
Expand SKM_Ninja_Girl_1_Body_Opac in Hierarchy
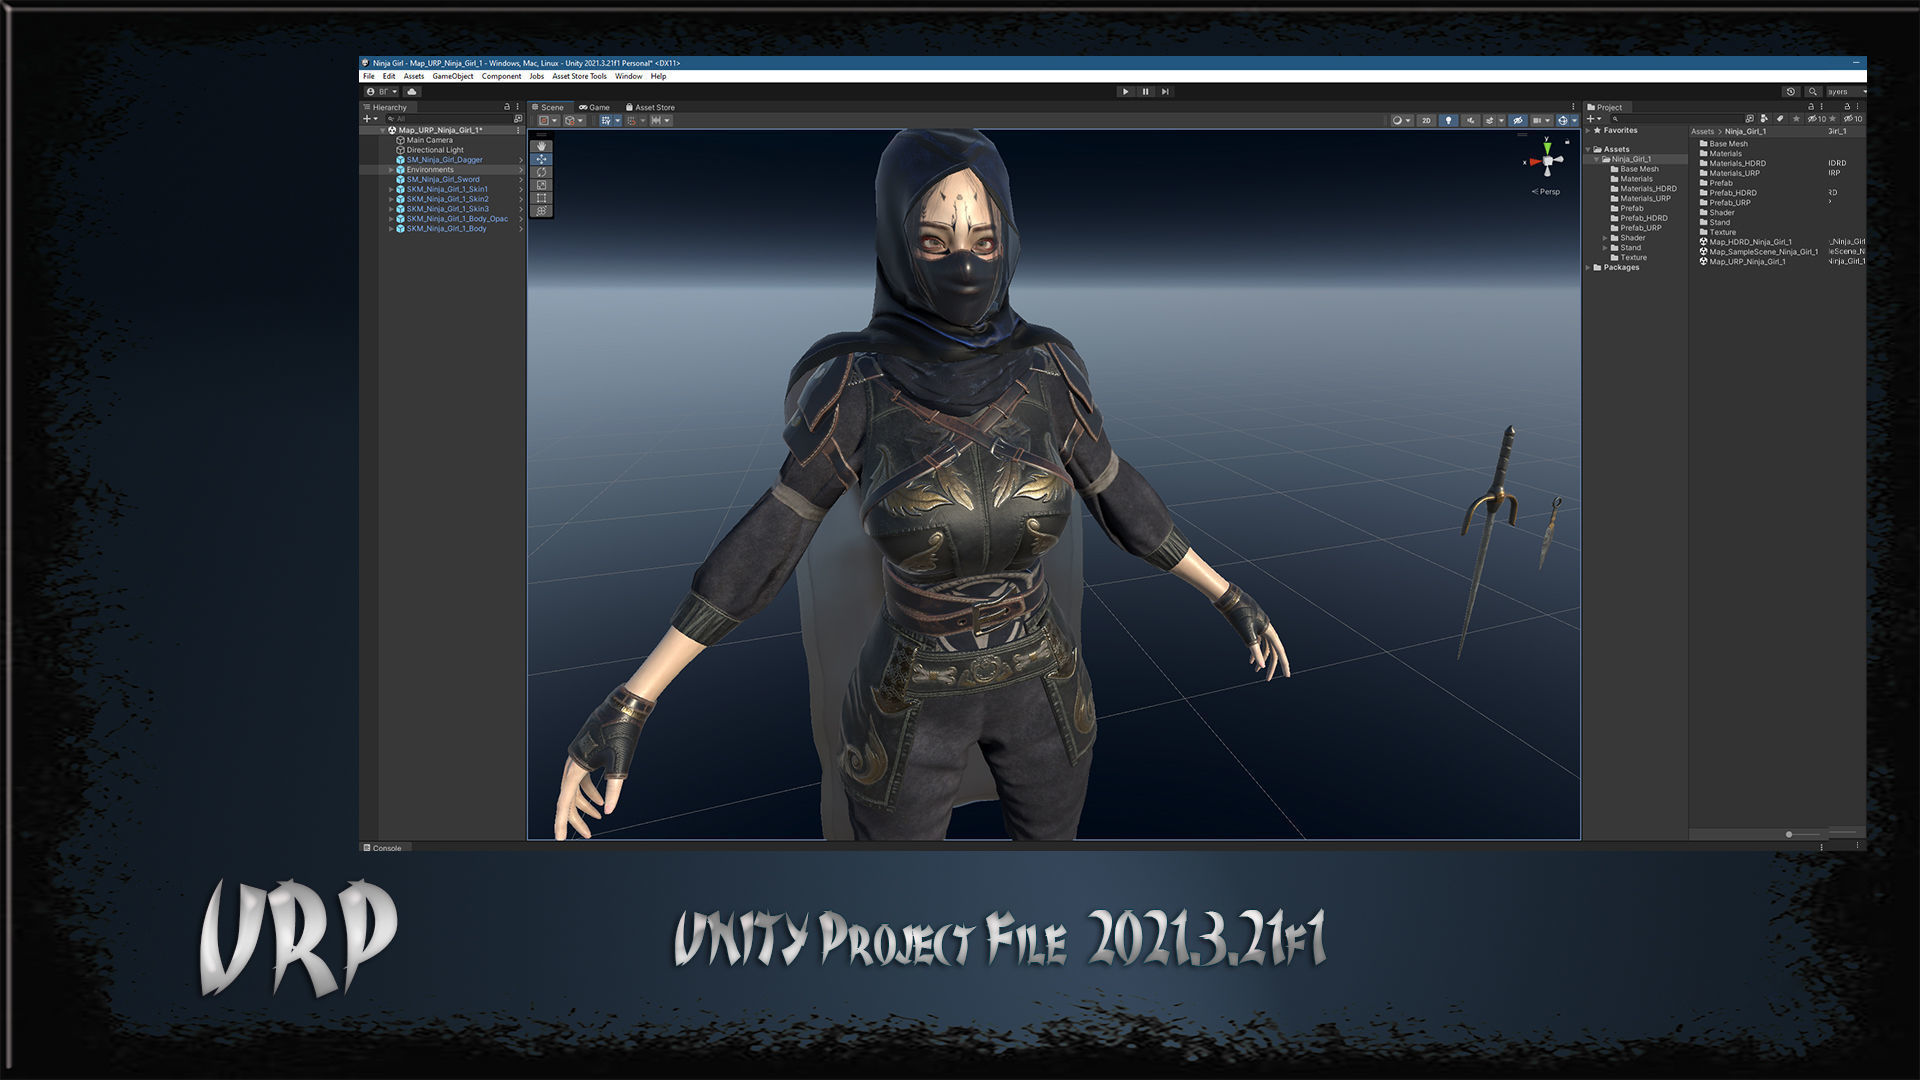pyautogui.click(x=391, y=219)
